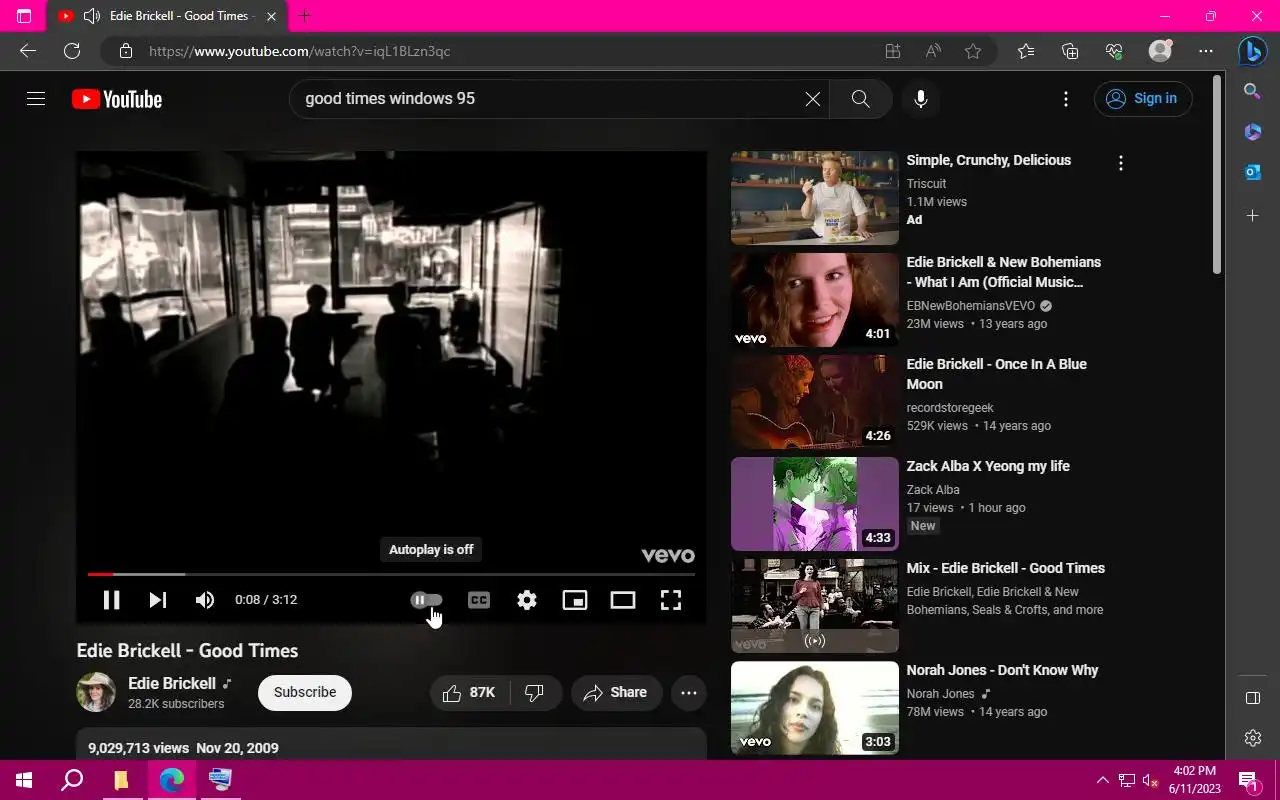The width and height of the screenshot is (1280, 800).
Task: Open Once In A Blue Moon thumbnail
Action: 815,402
